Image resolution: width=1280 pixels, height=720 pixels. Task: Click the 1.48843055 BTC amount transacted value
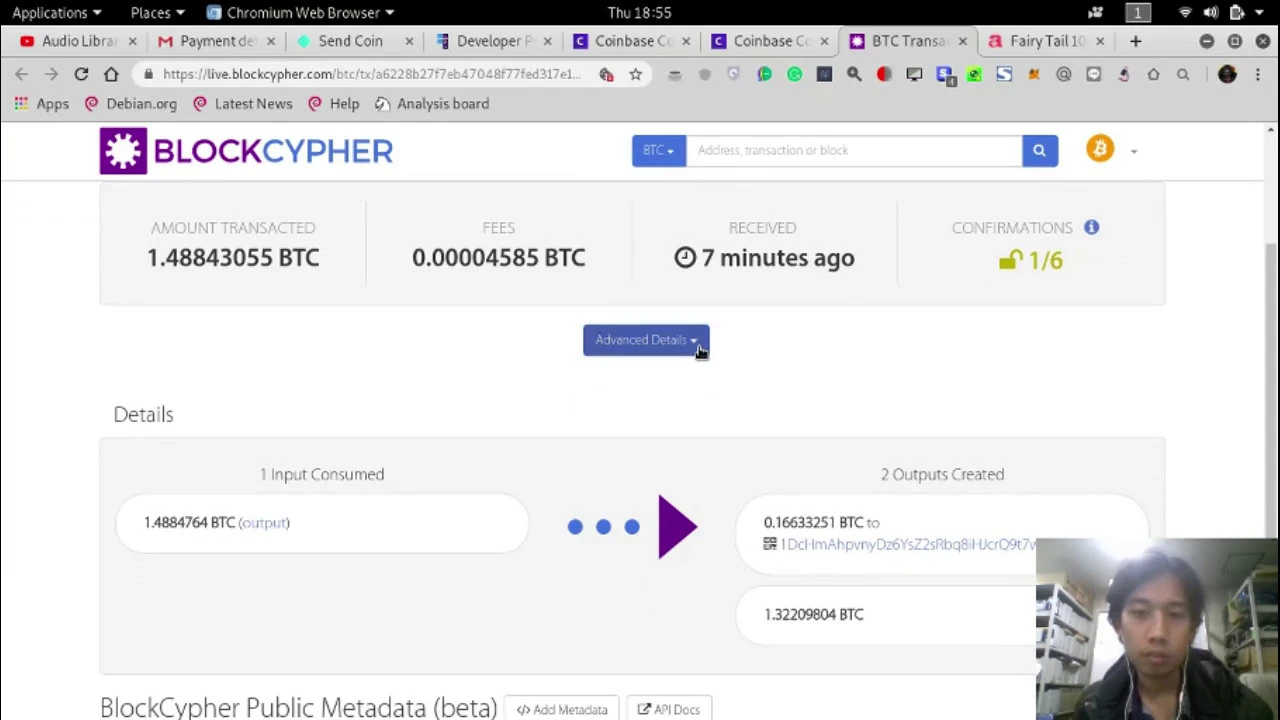pos(233,258)
